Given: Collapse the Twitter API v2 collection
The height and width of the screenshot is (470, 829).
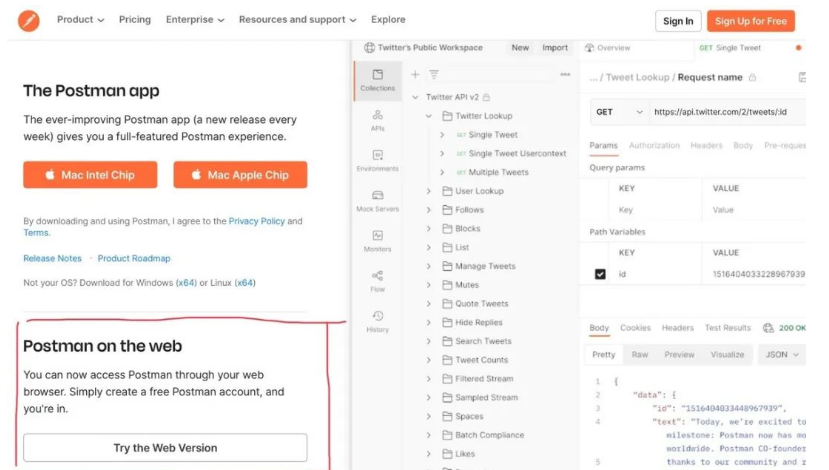Looking at the screenshot, I should (x=415, y=97).
